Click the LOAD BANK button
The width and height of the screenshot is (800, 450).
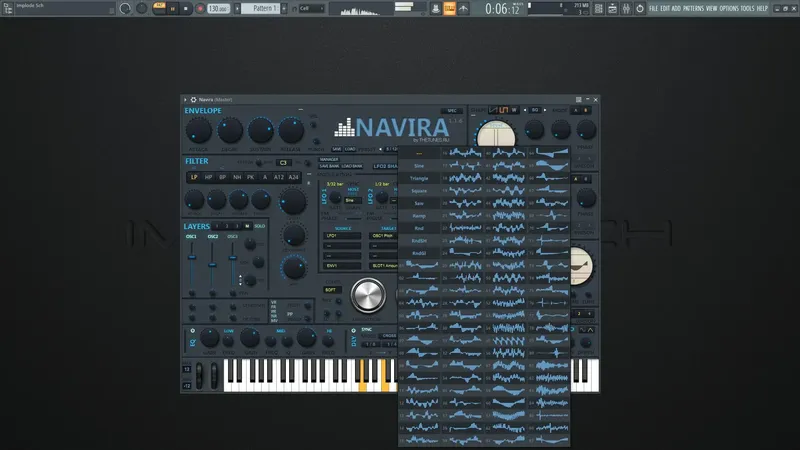(x=352, y=166)
